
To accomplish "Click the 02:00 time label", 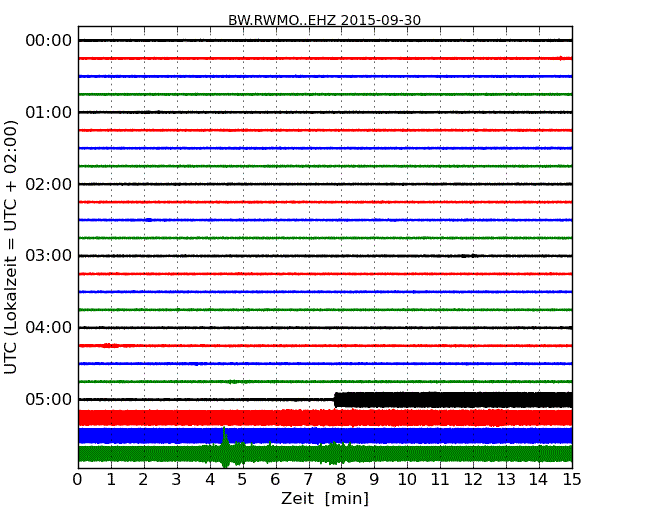I will (49, 184).
